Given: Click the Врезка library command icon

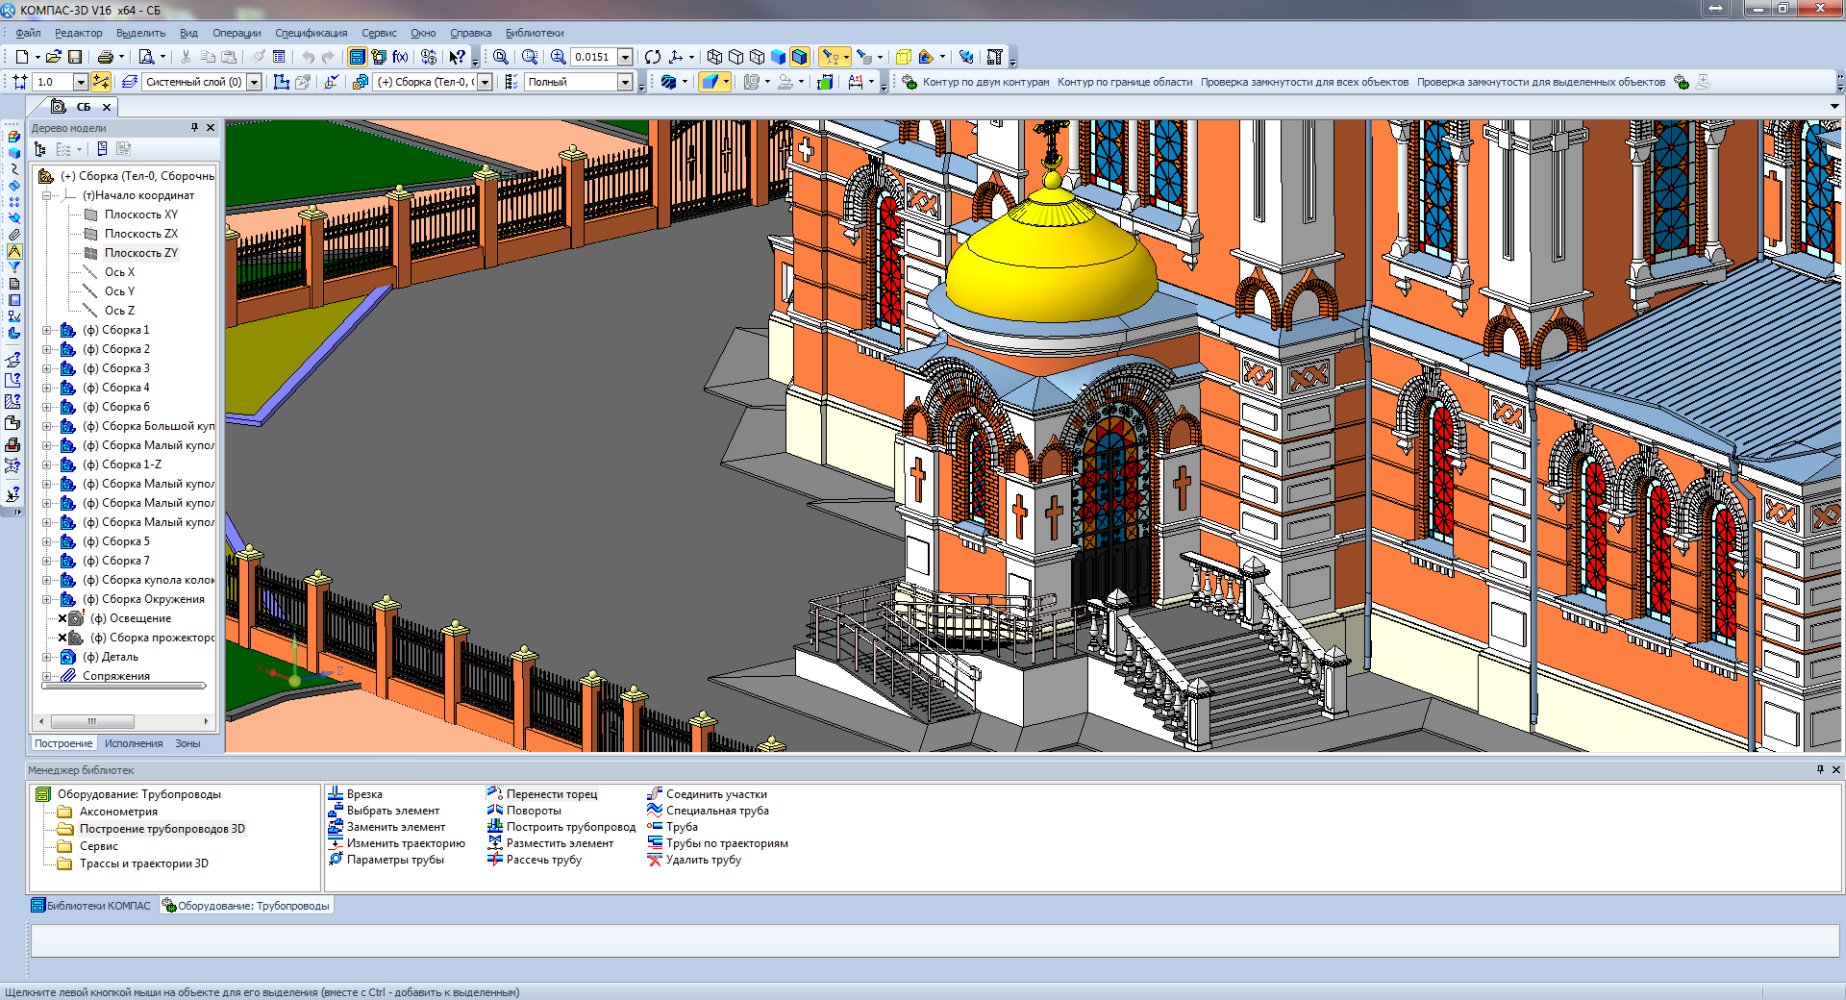Looking at the screenshot, I should (x=336, y=794).
